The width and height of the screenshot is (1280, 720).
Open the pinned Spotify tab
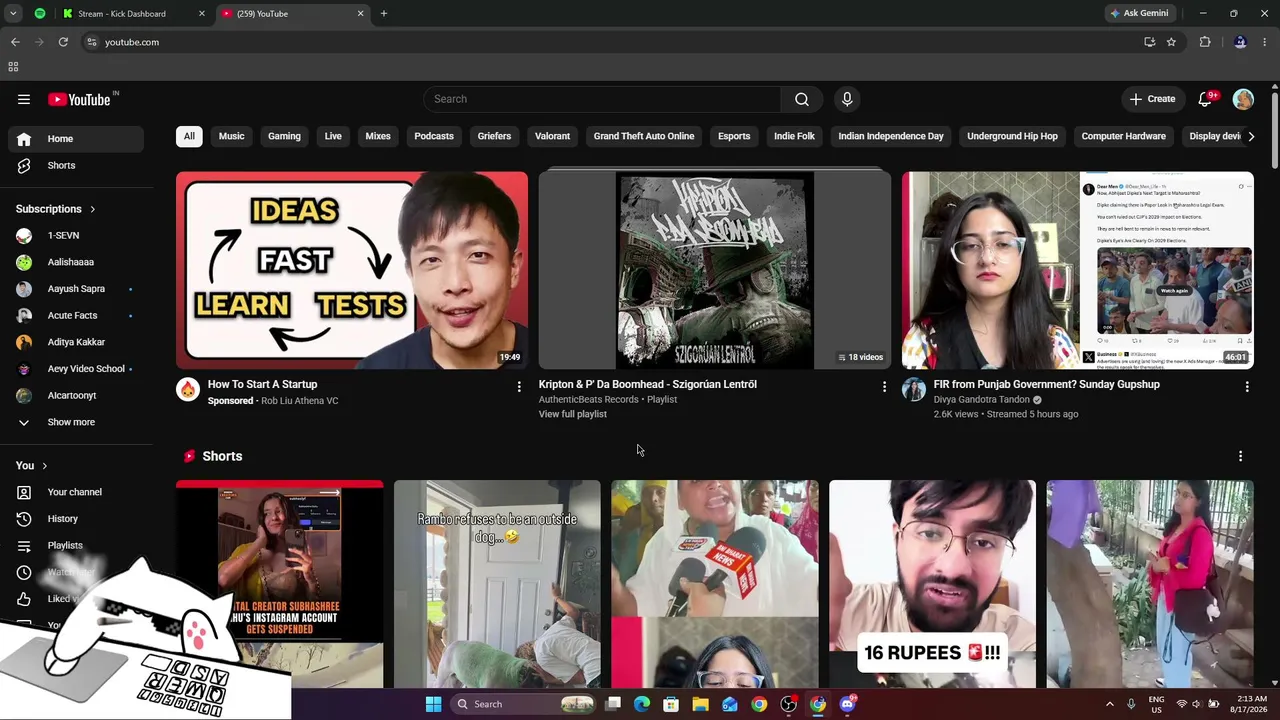pyautogui.click(x=40, y=14)
